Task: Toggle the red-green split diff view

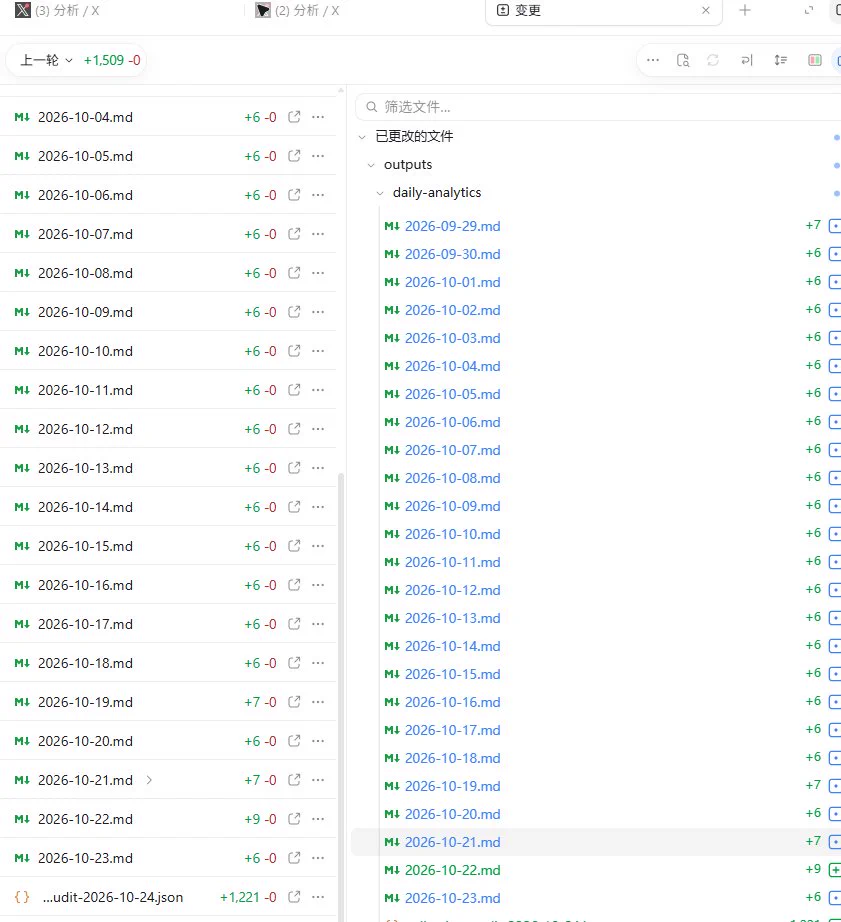Action: pos(815,60)
